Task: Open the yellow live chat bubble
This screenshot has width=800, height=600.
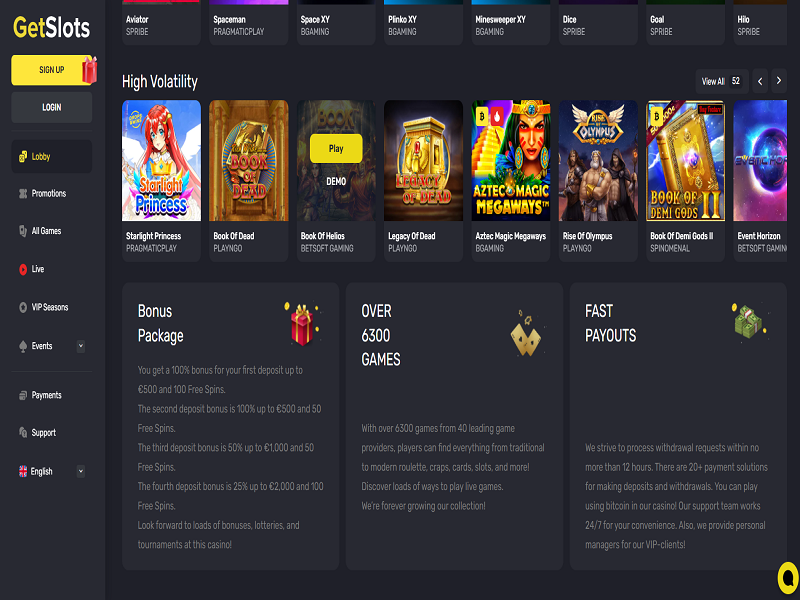Action: (789, 578)
